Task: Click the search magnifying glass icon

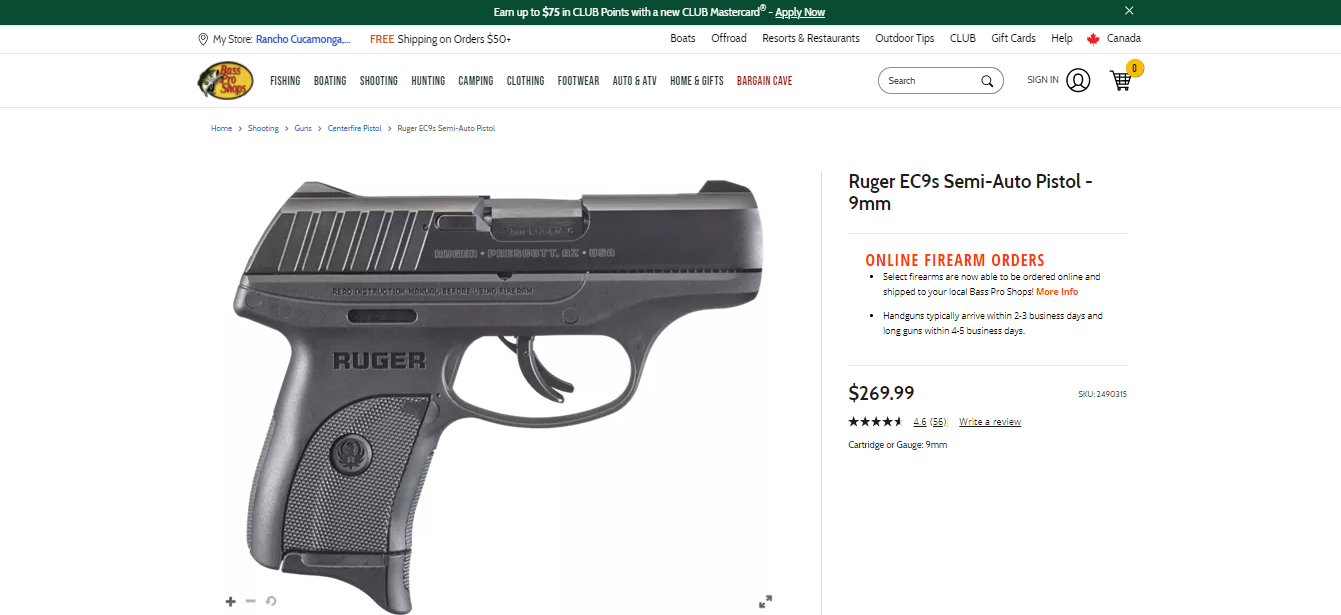Action: pyautogui.click(x=987, y=81)
